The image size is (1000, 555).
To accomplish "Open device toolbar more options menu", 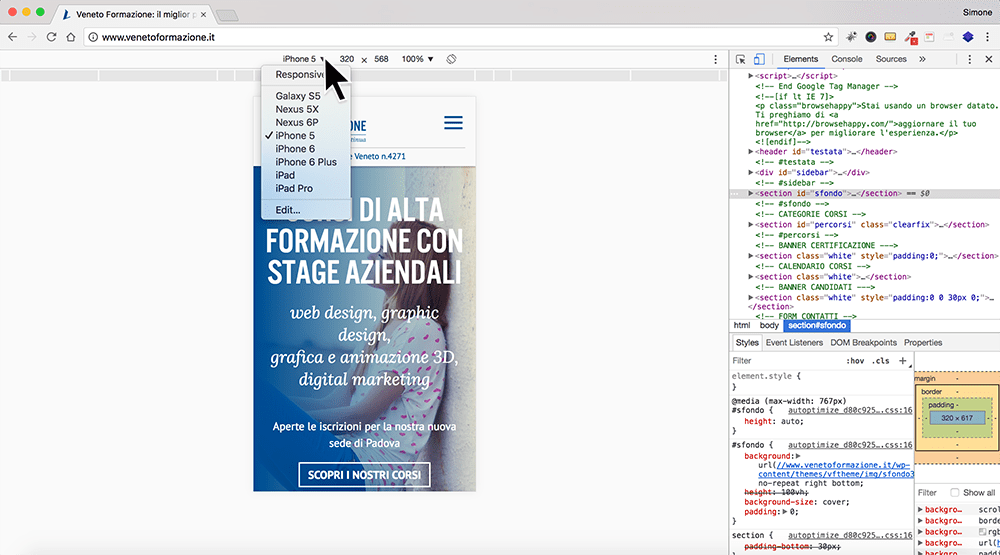I will coord(715,59).
